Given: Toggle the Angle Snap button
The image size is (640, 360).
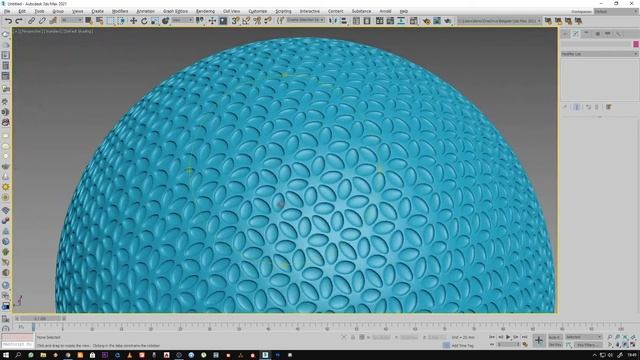Looking at the screenshot, I should click(x=246, y=20).
